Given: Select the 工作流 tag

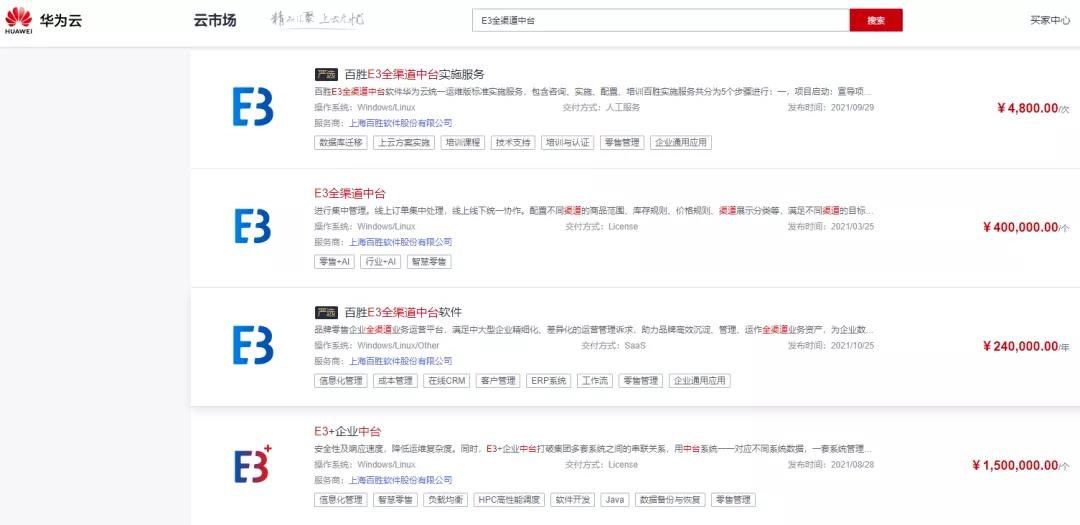Looking at the screenshot, I should (x=594, y=380).
